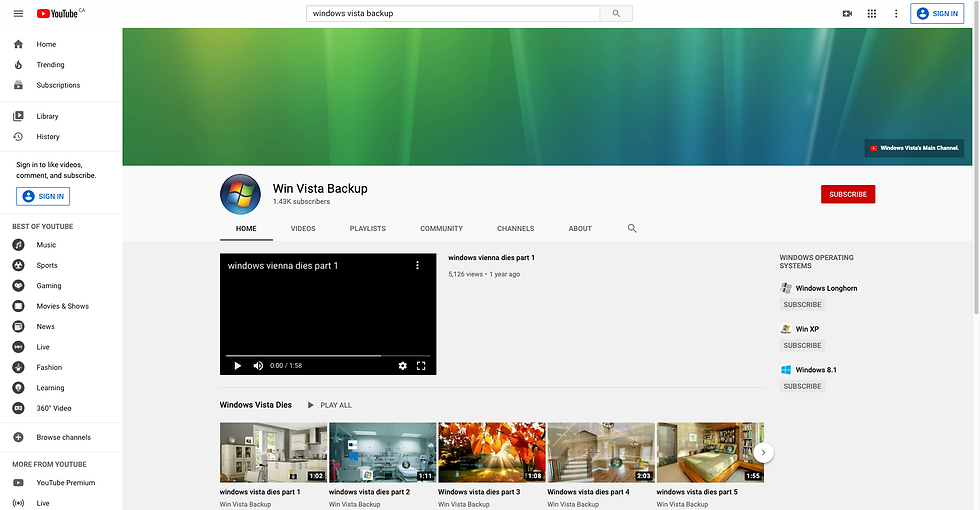Open the YouTube apps grid
Image resolution: width=980 pixels, height=510 pixels.
click(x=872, y=13)
